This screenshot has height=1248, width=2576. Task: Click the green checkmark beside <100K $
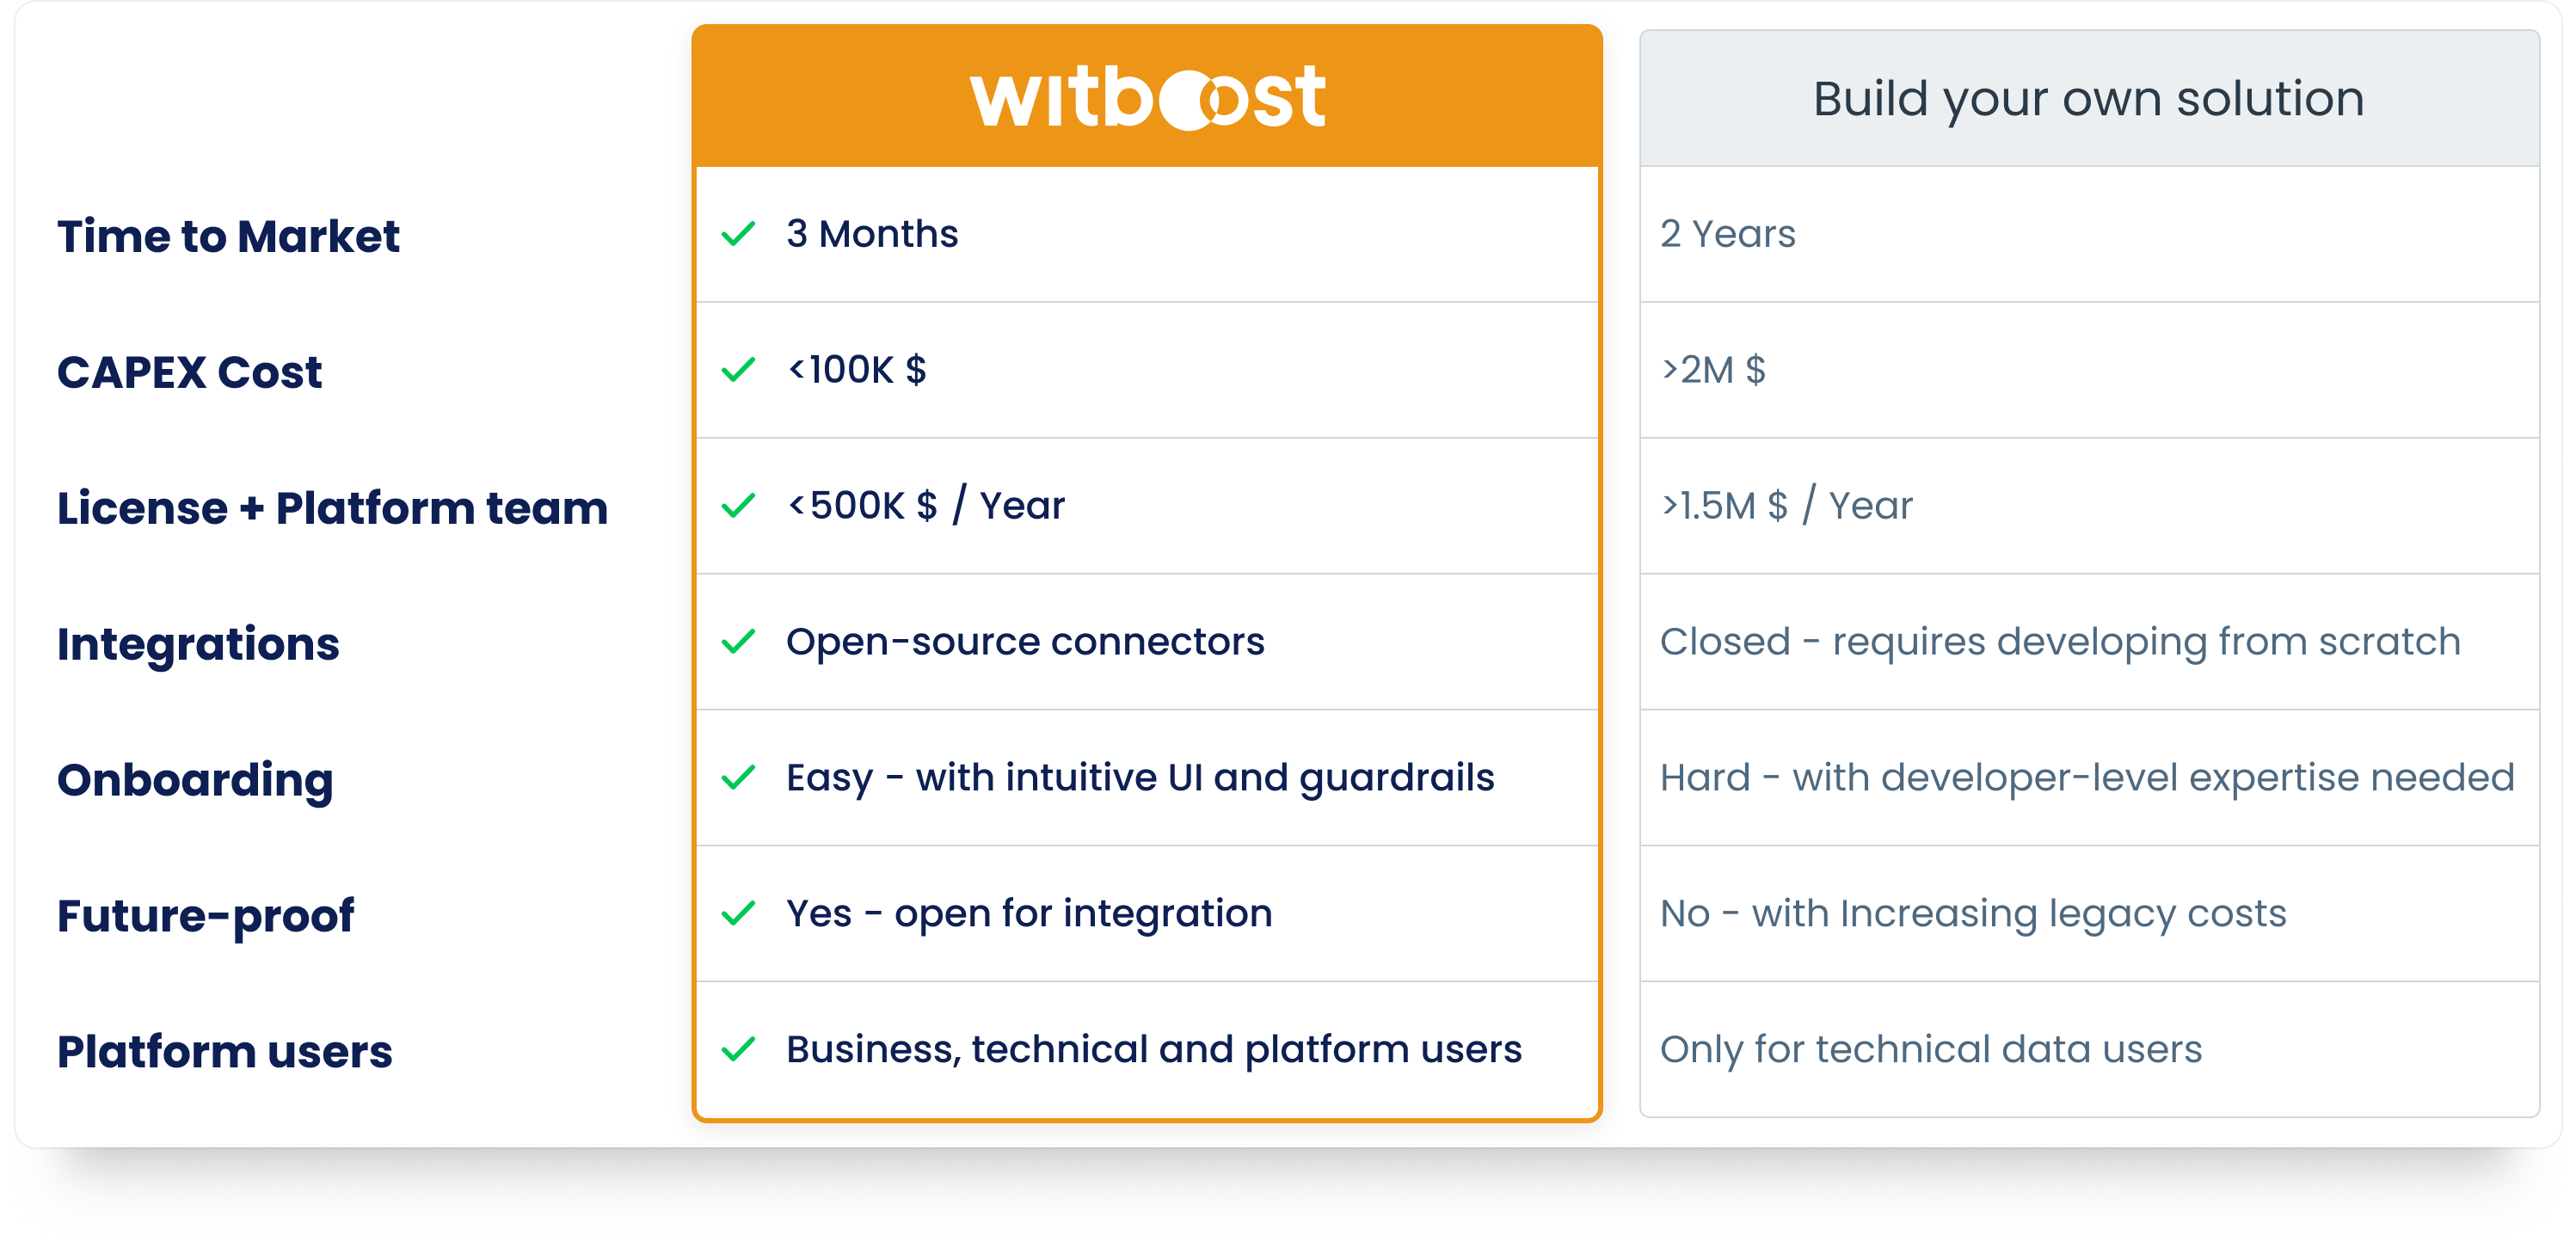tap(738, 370)
